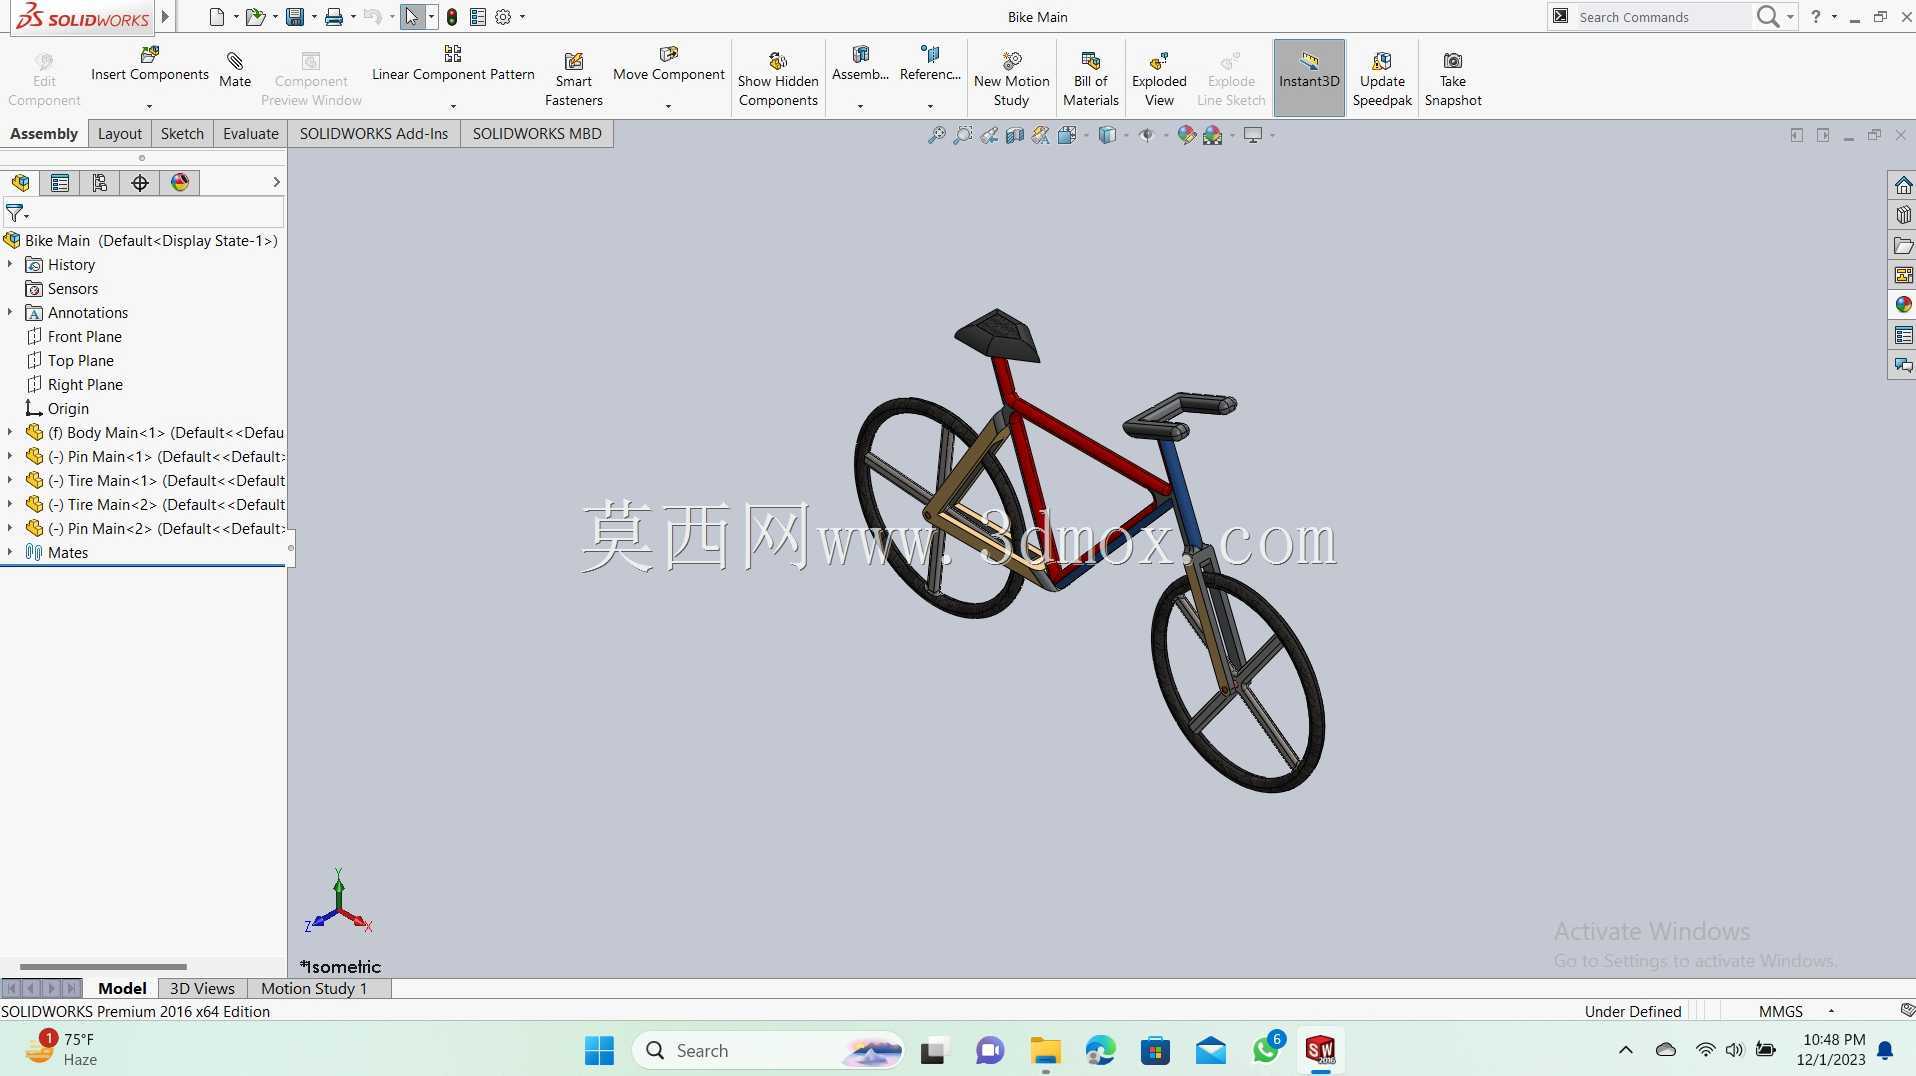Open the ConfigurationManager tab icon
Screen dimensions: 1916x1076
tap(100, 183)
